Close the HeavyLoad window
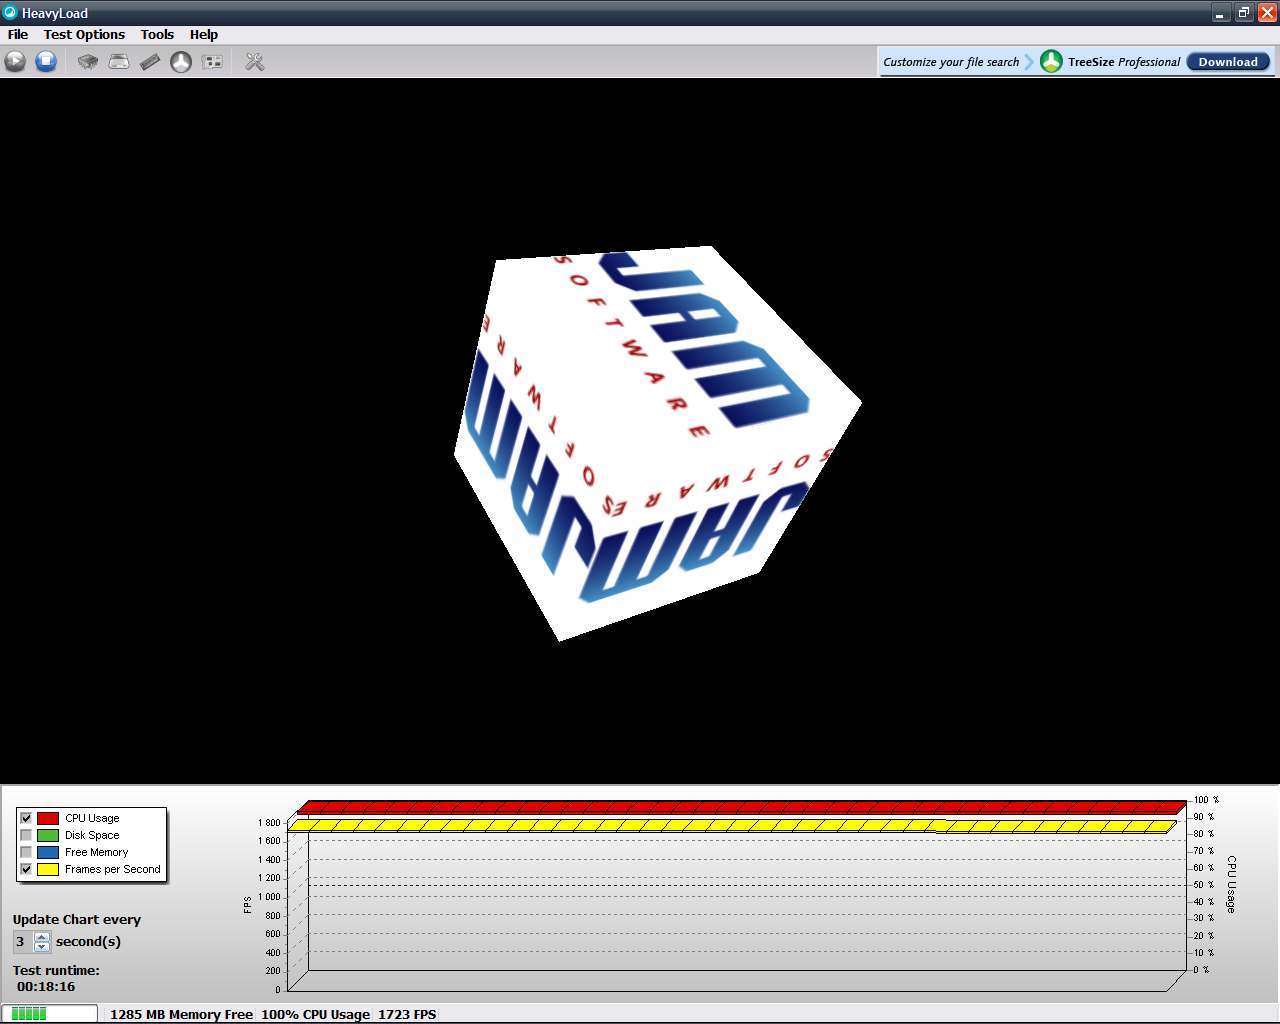This screenshot has height=1024, width=1280. point(1267,13)
